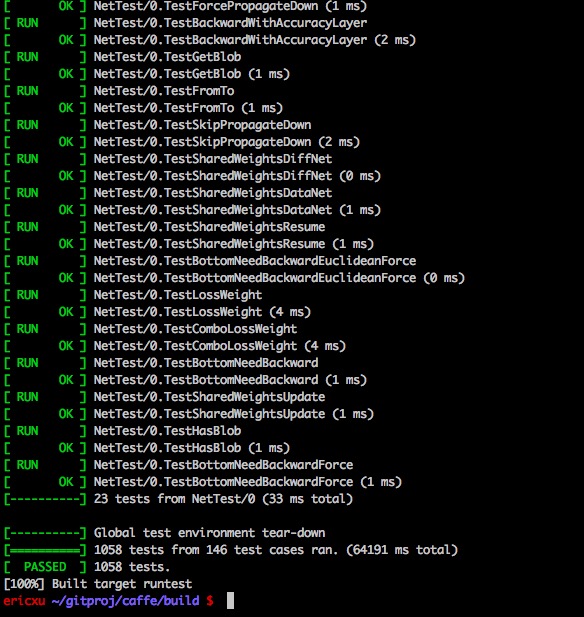Click 'NetTest/0.TestFromTo (1 ms)' result
Image resolution: width=584 pixels, height=617 pixels.
coord(188,108)
